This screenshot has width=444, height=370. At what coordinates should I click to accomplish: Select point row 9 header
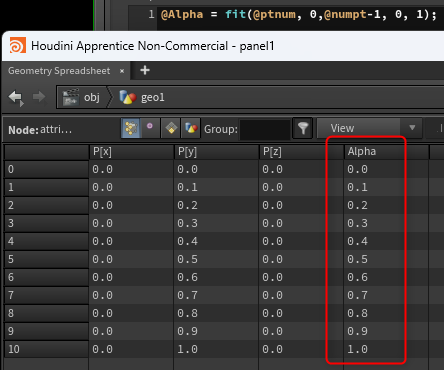click(x=46, y=331)
